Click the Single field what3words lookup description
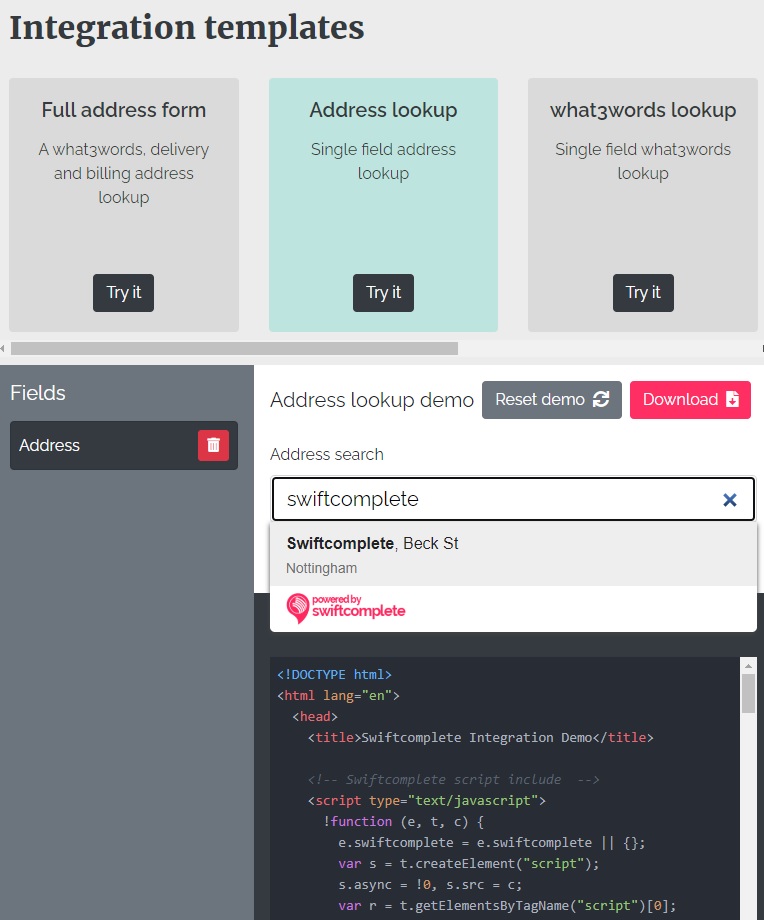The width and height of the screenshot is (764, 920). (x=643, y=161)
